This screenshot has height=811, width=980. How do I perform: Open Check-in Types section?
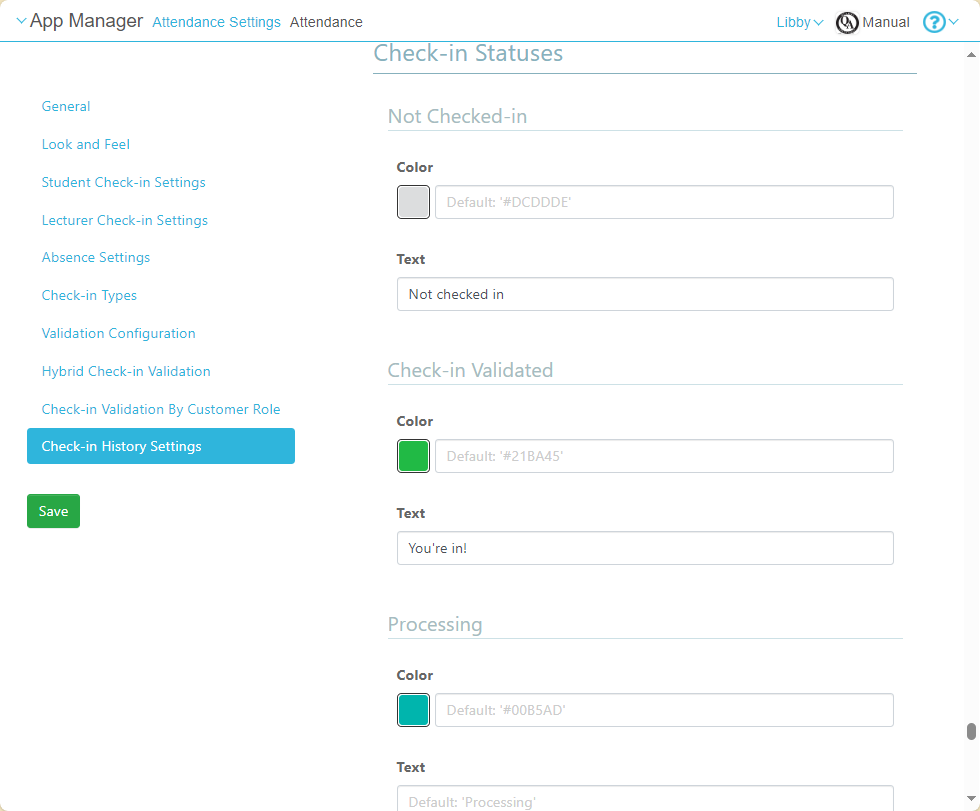click(x=89, y=296)
